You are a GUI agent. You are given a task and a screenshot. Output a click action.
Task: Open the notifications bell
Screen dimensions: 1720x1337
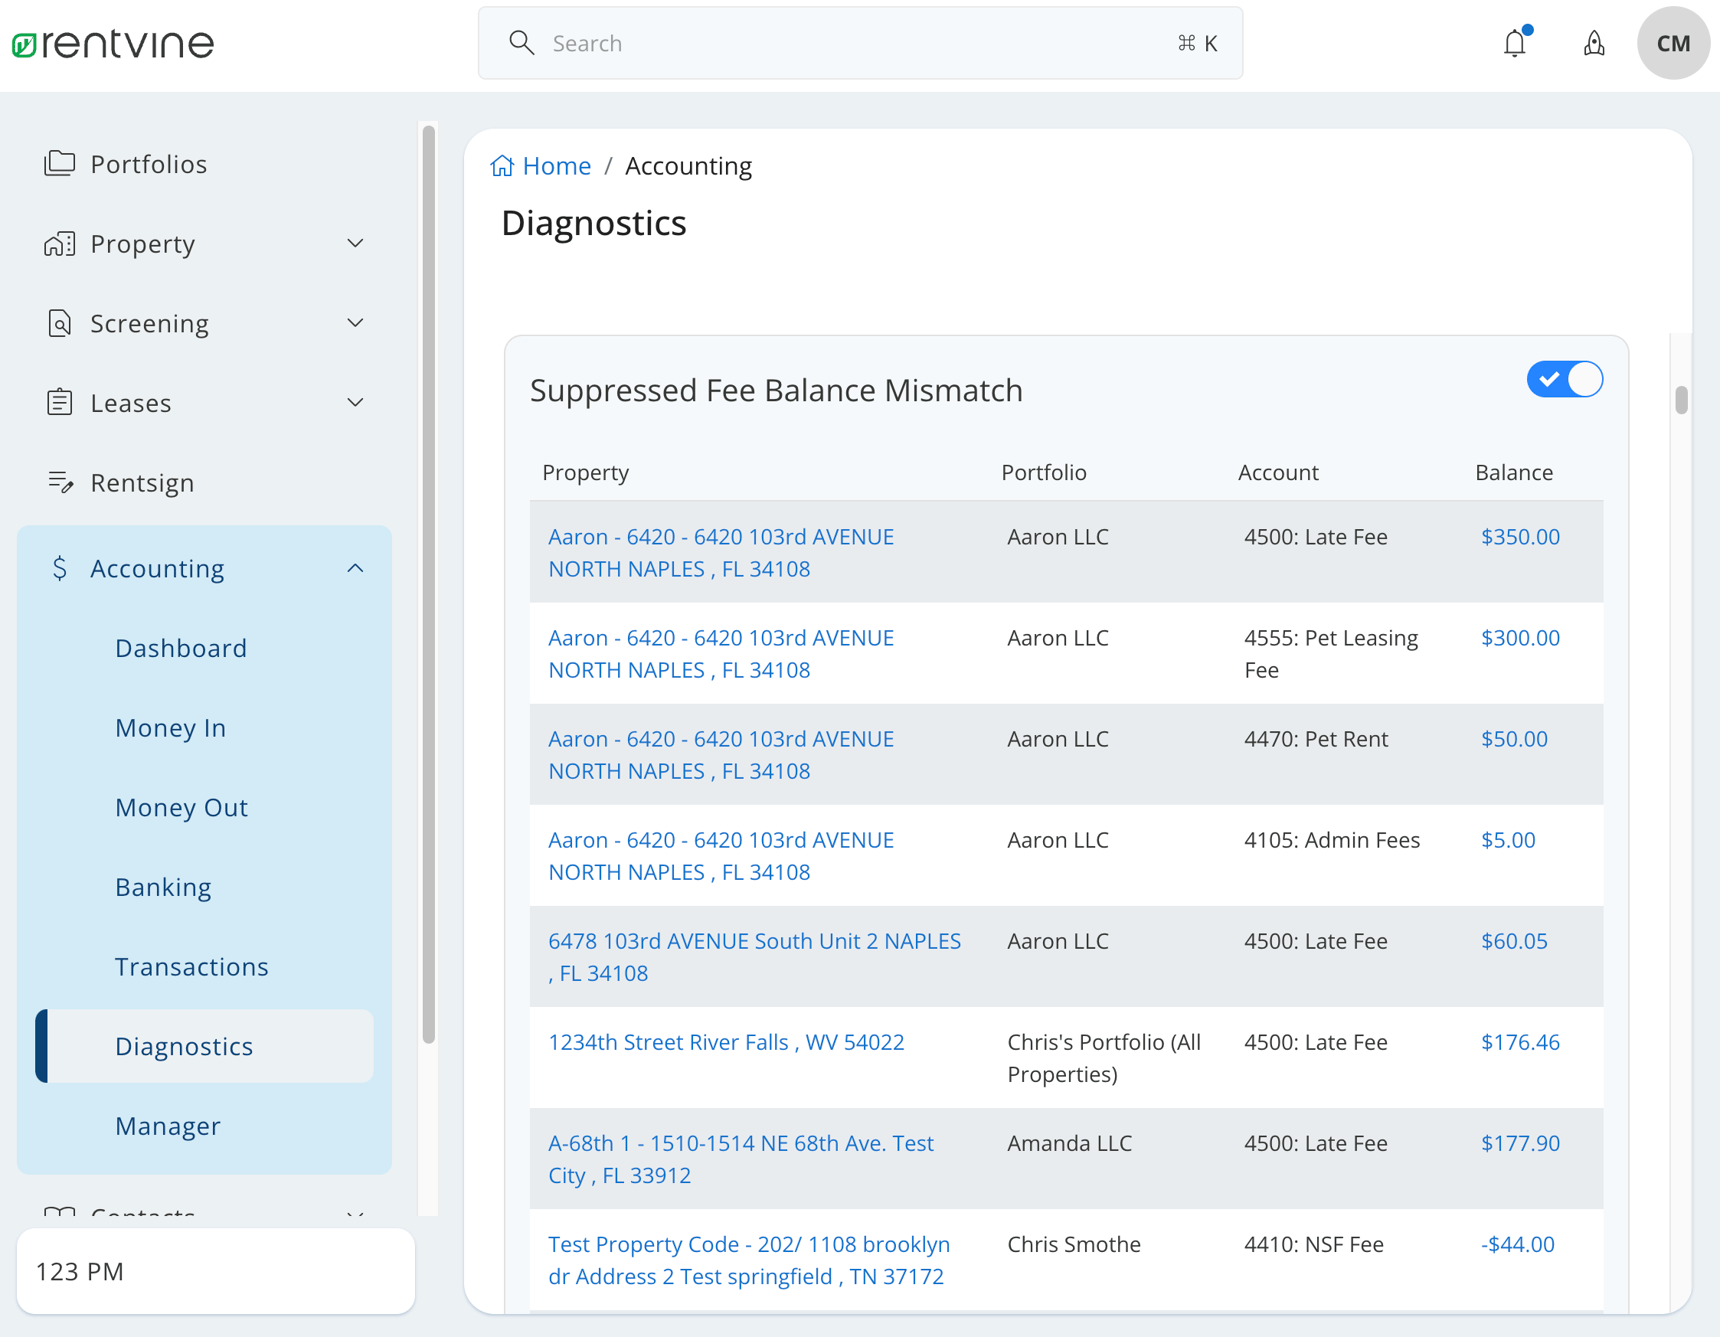tap(1514, 43)
